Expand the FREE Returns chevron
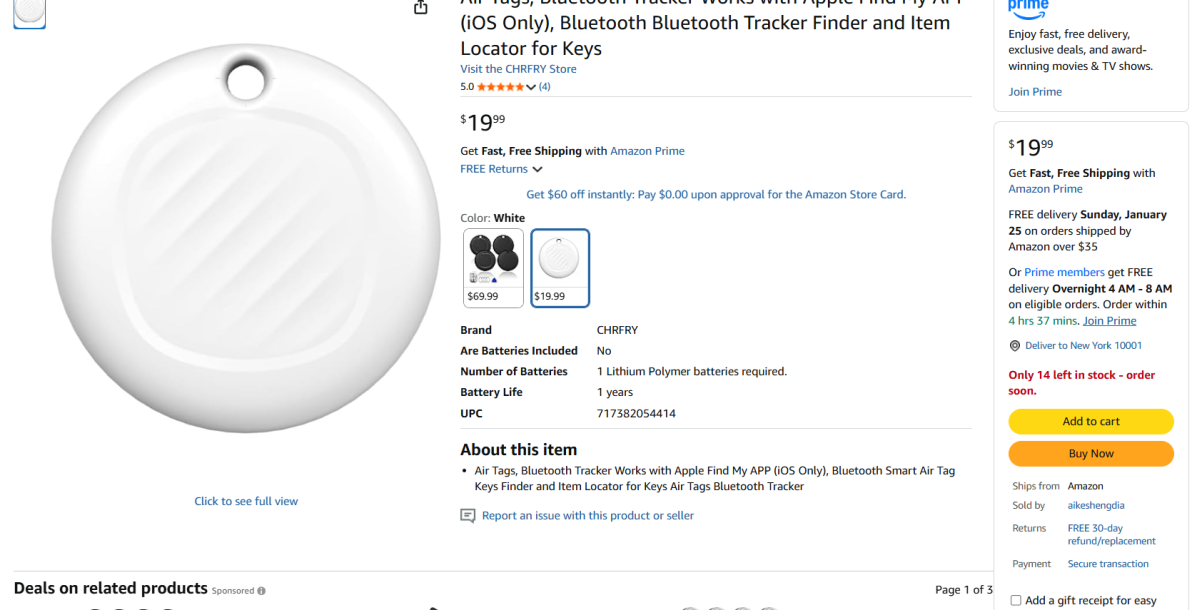The image size is (1192, 610). click(x=538, y=170)
